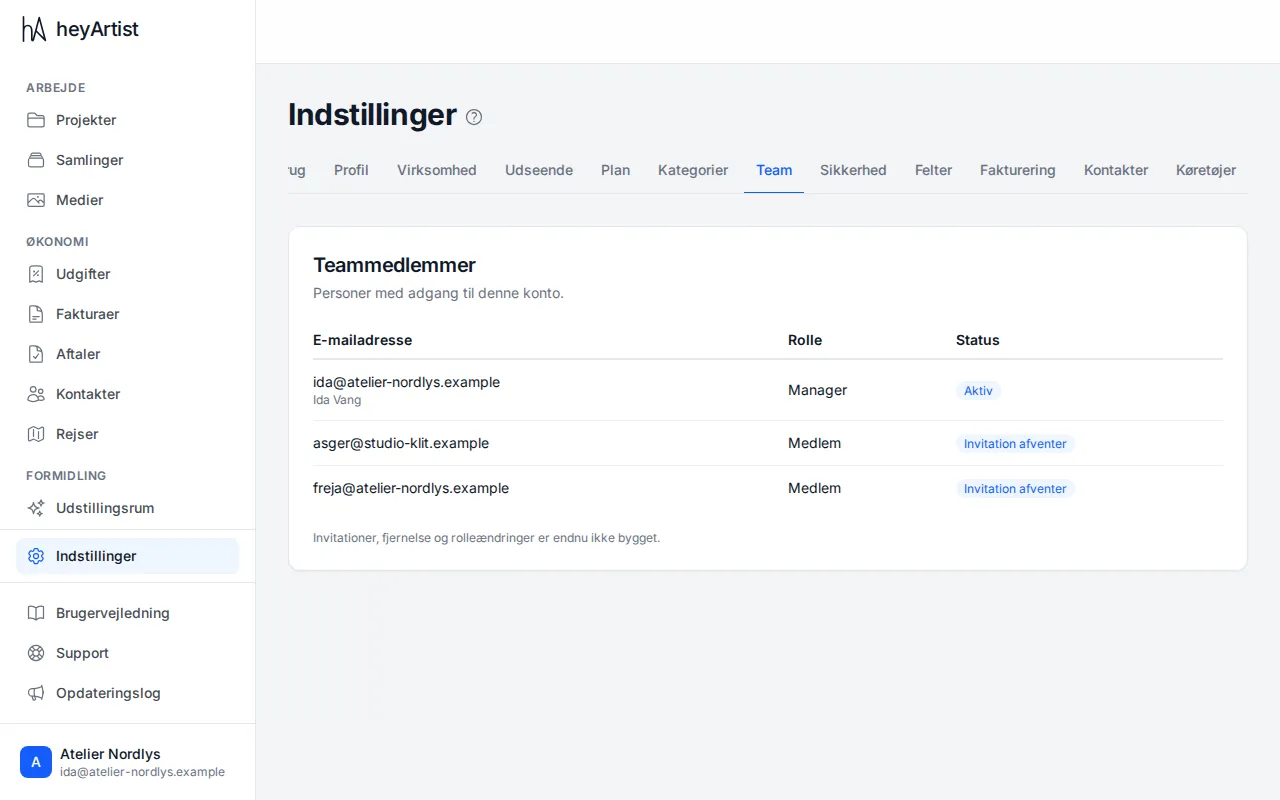The height and width of the screenshot is (800, 1280).
Task: Click the name Ida Vang
Action: (337, 400)
